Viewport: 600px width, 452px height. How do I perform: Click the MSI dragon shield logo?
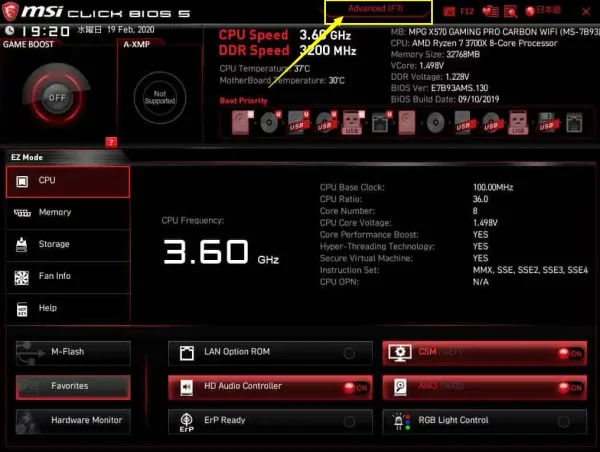coord(10,11)
